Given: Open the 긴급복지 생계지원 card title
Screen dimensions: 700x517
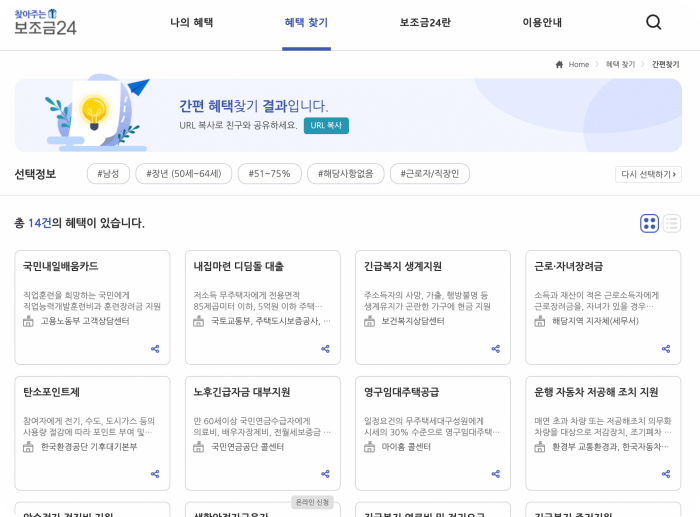Looking at the screenshot, I should (403, 267).
